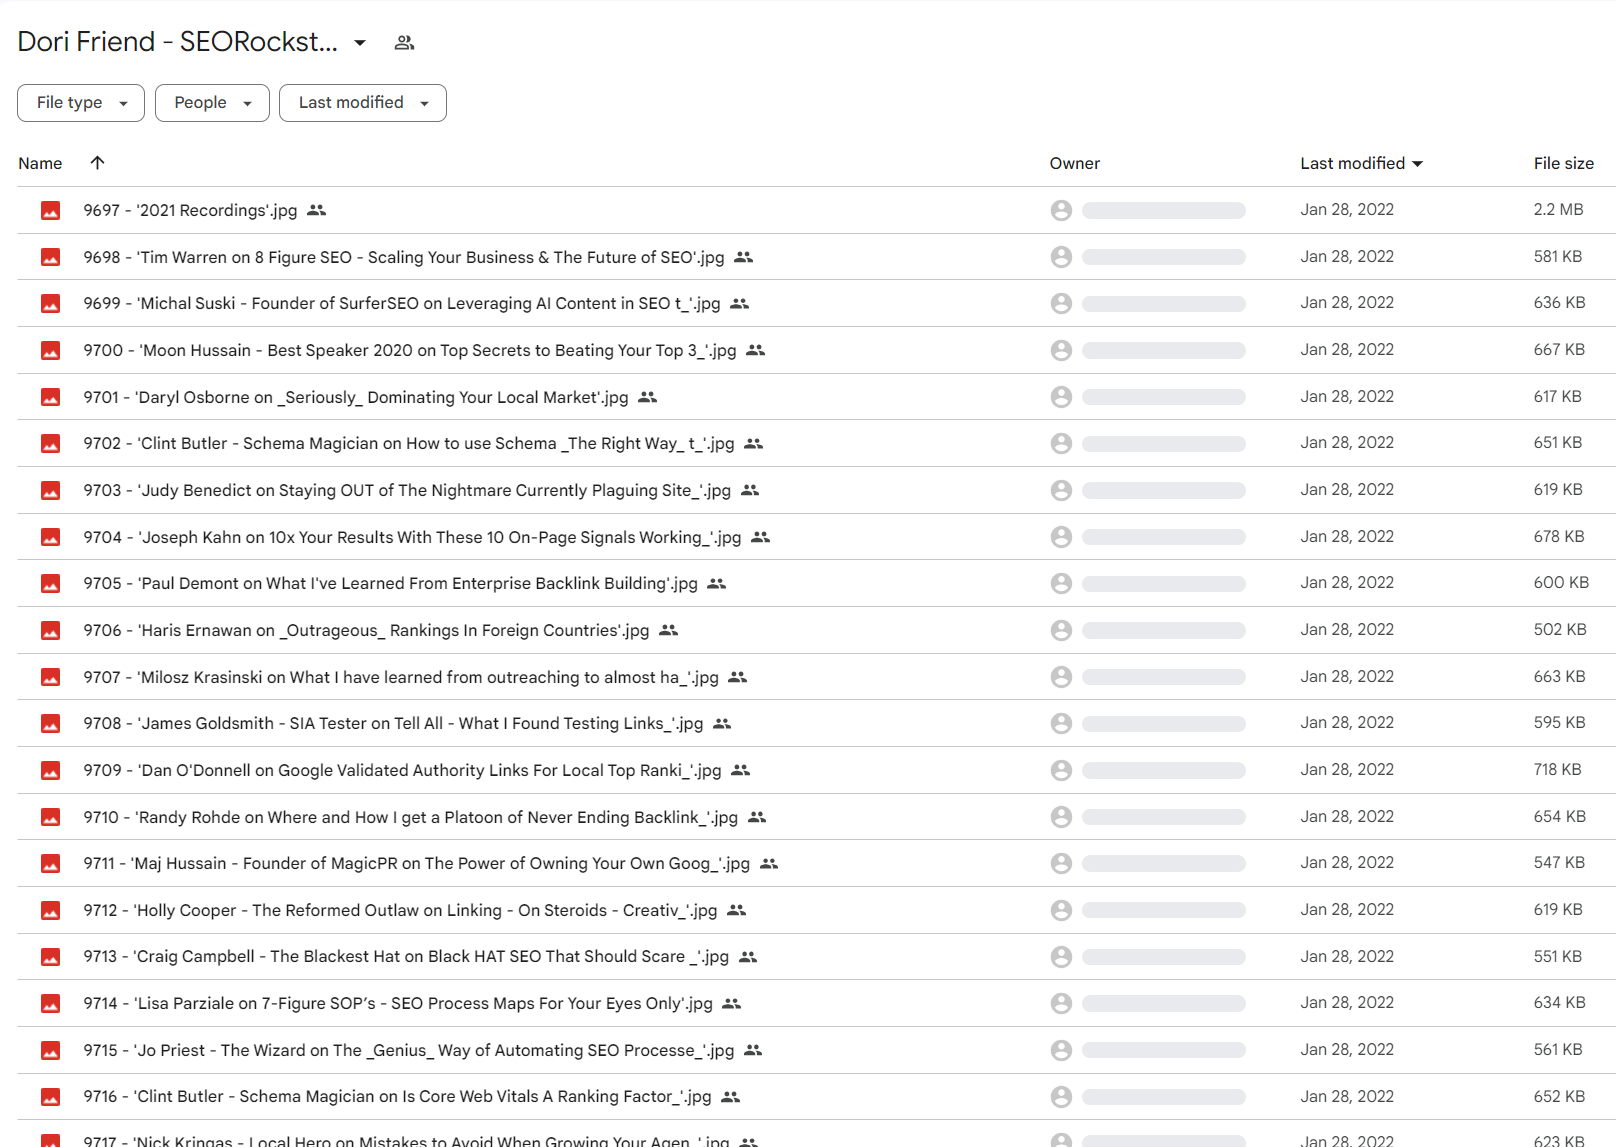
Task: Reverse sort using the up arrow icon
Action: [97, 163]
